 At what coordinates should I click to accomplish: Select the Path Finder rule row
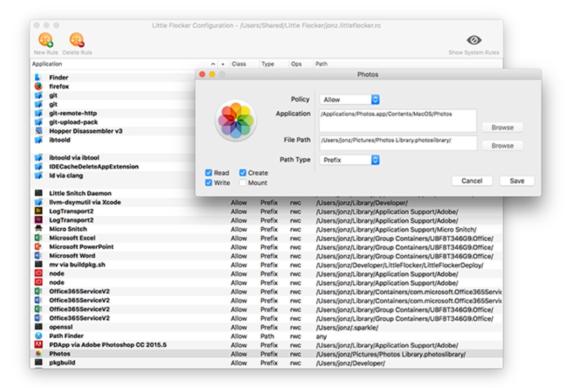click(x=266, y=336)
